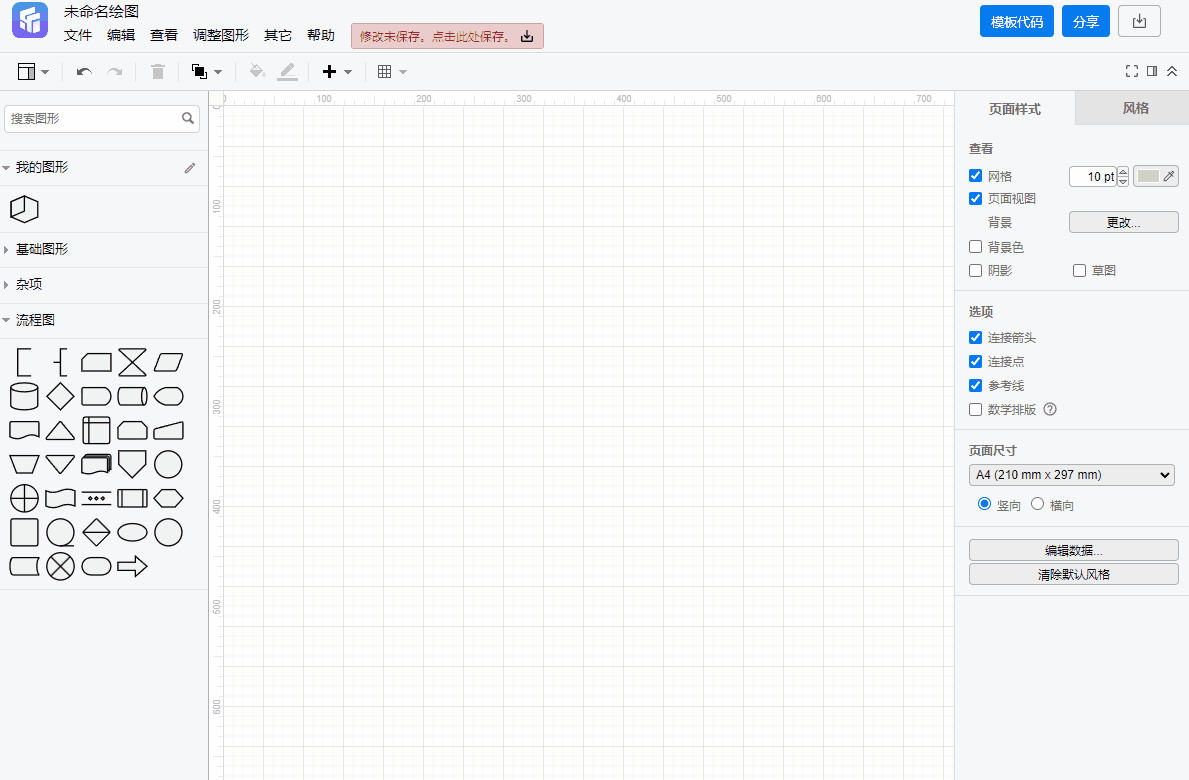Enable the 背景色 checkbox

coord(976,247)
